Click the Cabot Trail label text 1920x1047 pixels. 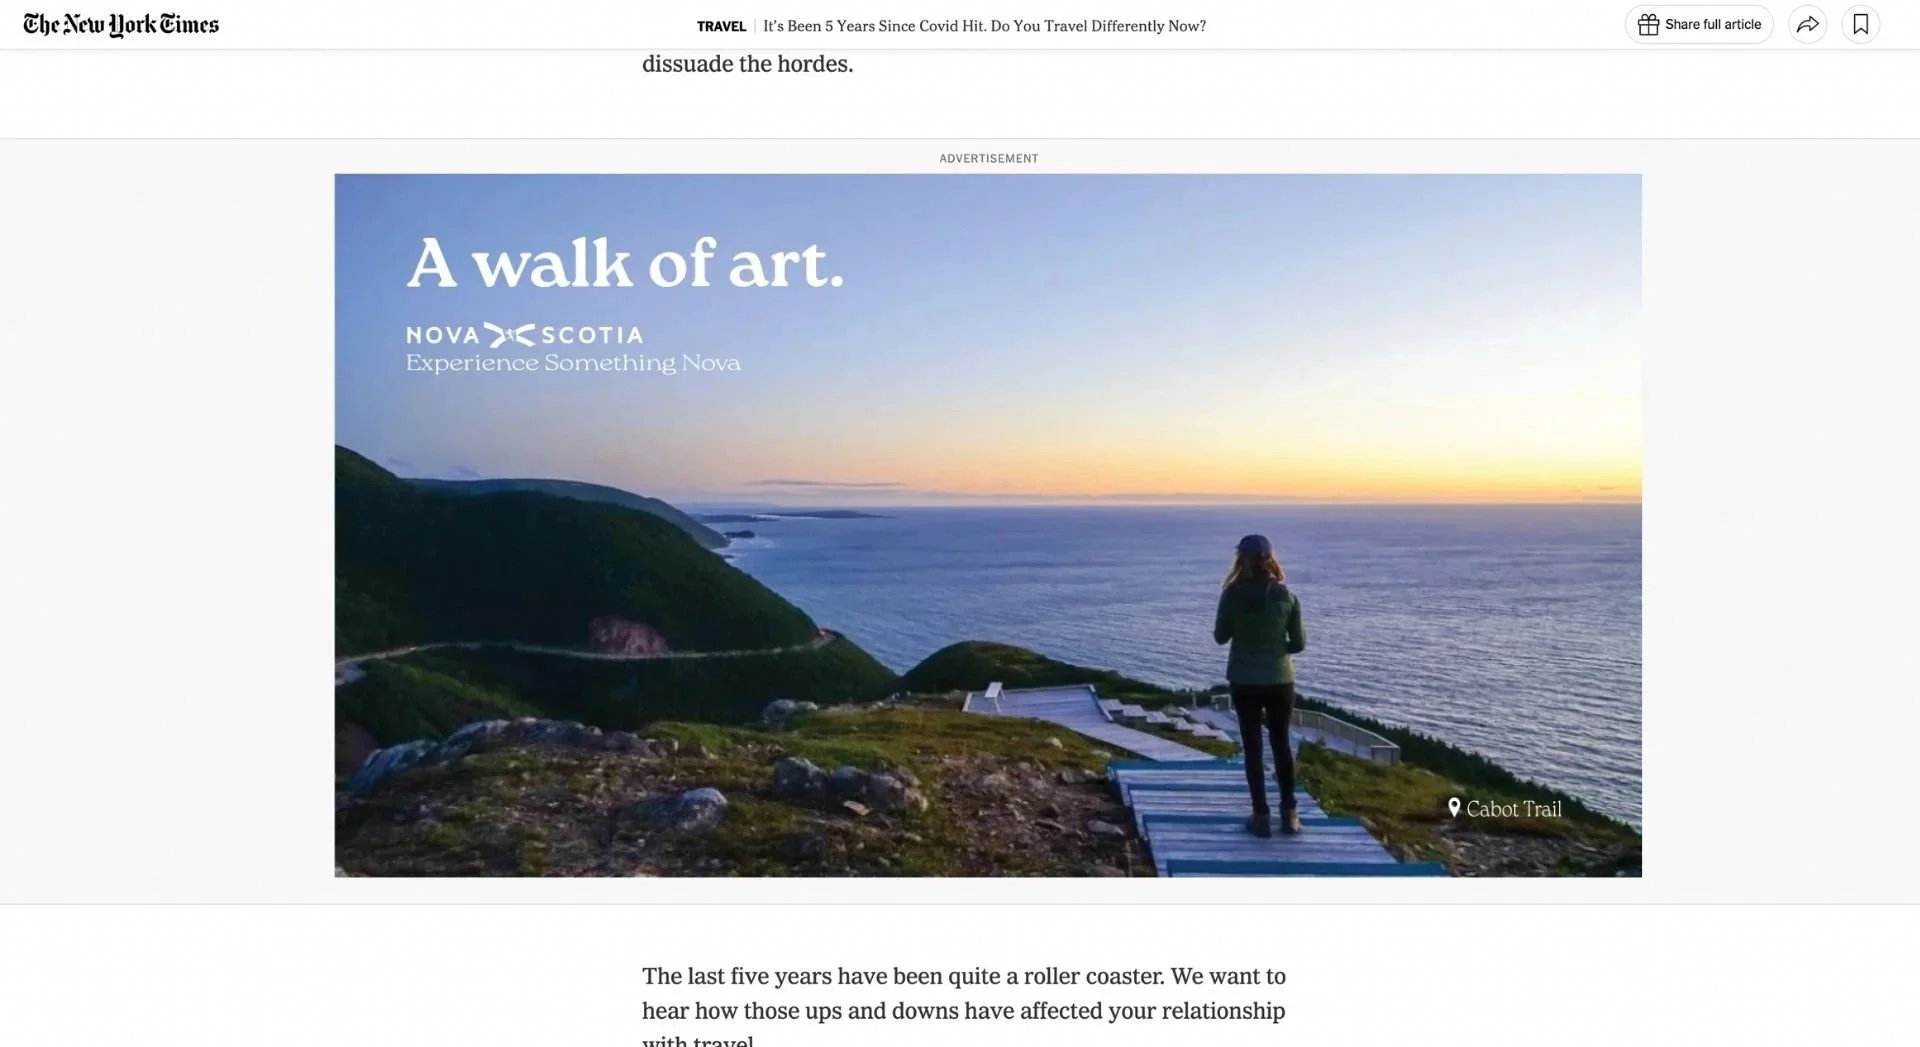pyautogui.click(x=1513, y=809)
